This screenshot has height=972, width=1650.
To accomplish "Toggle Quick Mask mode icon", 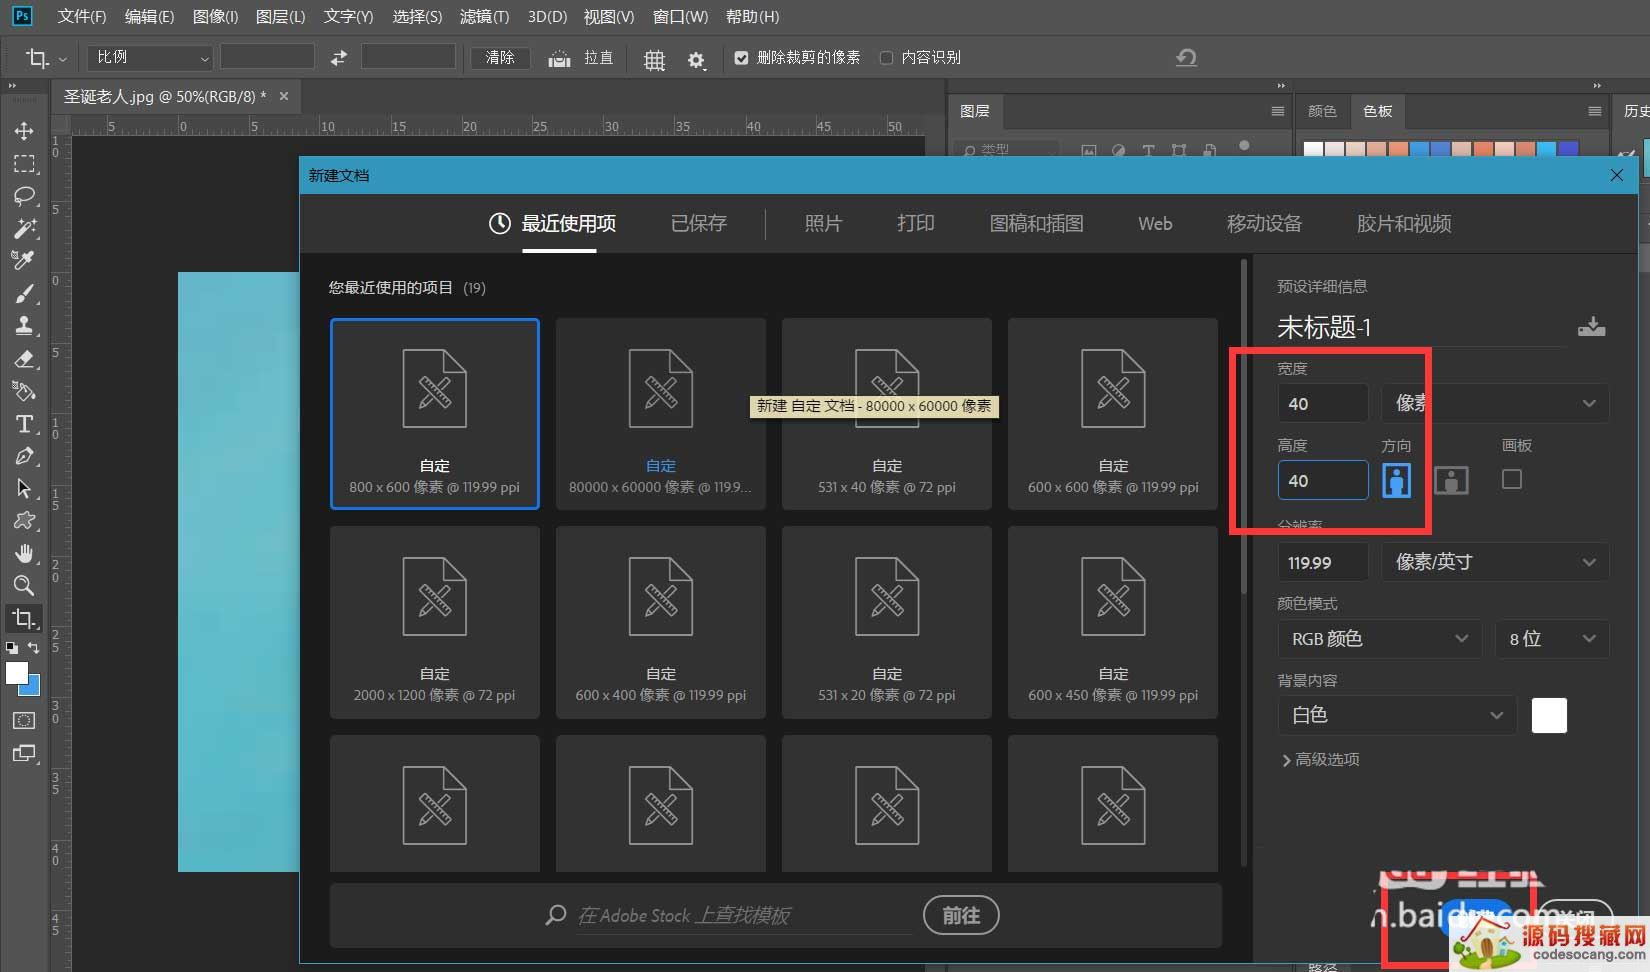I will point(24,721).
